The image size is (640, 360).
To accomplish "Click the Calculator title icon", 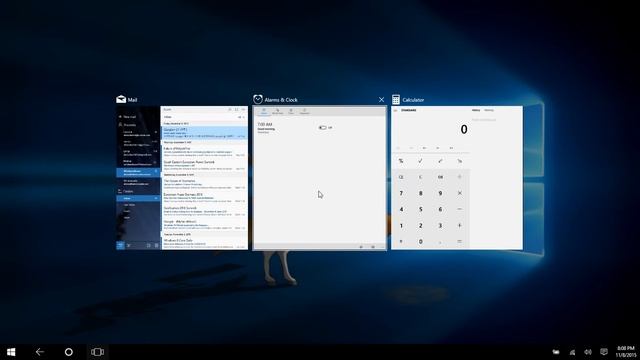I will 396,99.
